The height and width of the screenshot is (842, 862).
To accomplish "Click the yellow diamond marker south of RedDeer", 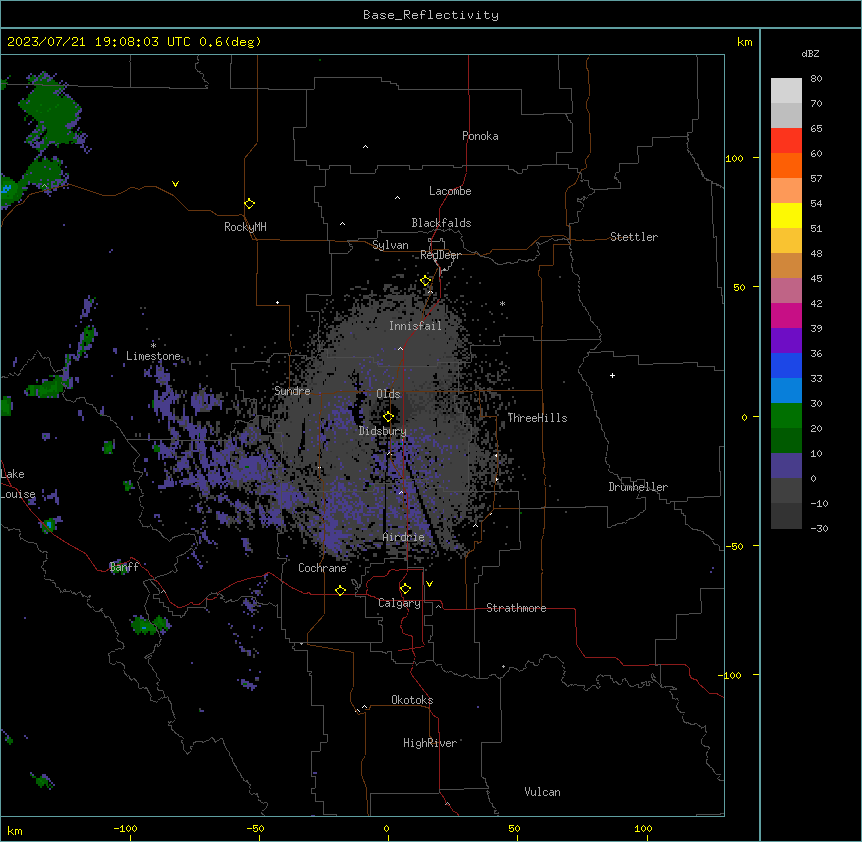I will coord(426,281).
